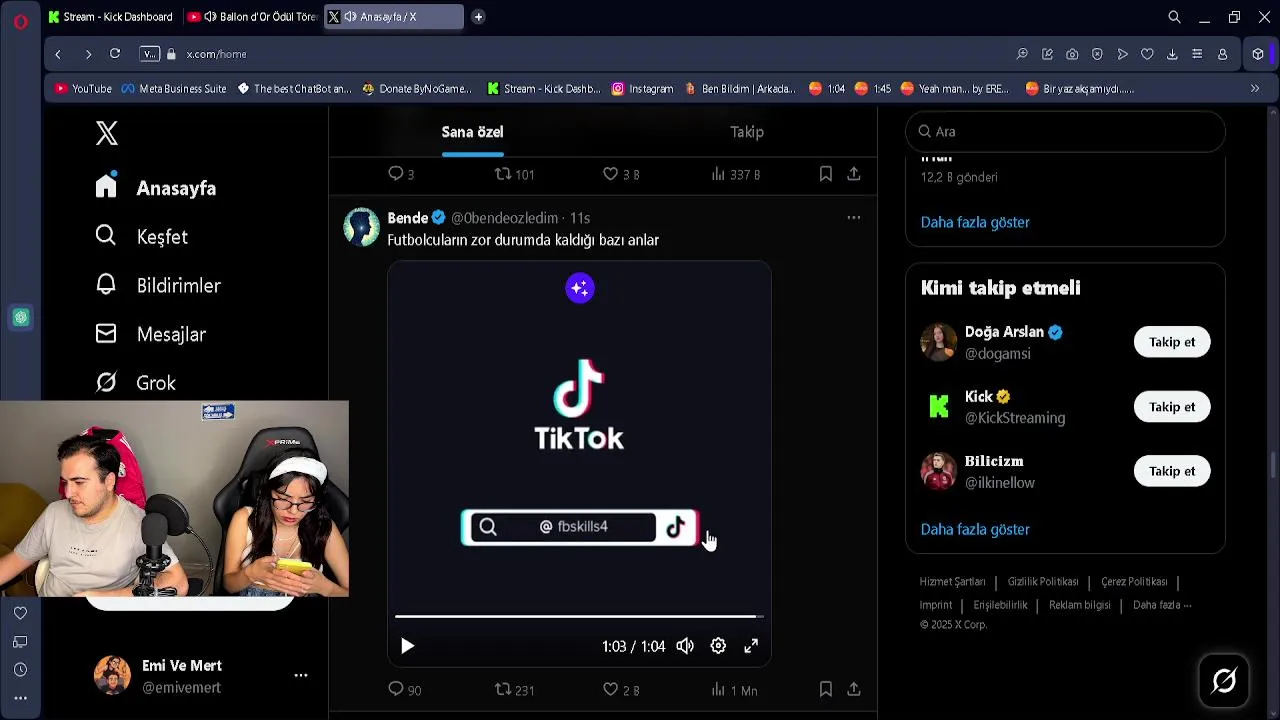
Task: Click the Grok sparkle icon on video
Action: [x=580, y=288]
